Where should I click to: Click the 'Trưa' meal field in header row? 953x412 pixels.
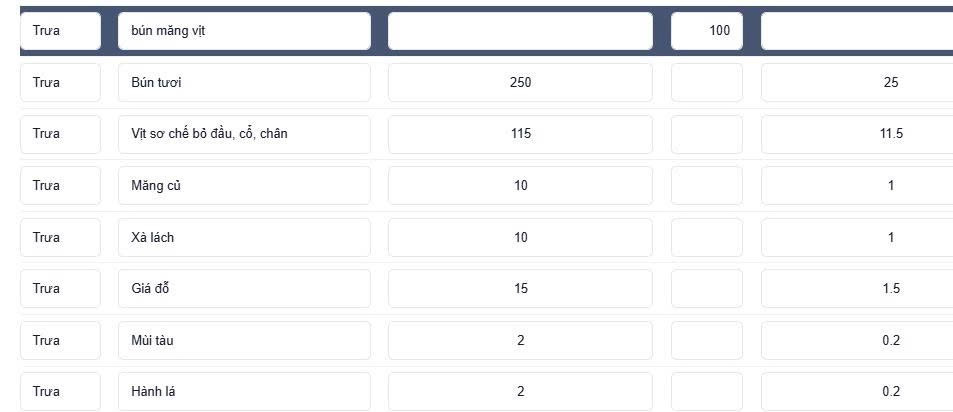[x=60, y=30]
